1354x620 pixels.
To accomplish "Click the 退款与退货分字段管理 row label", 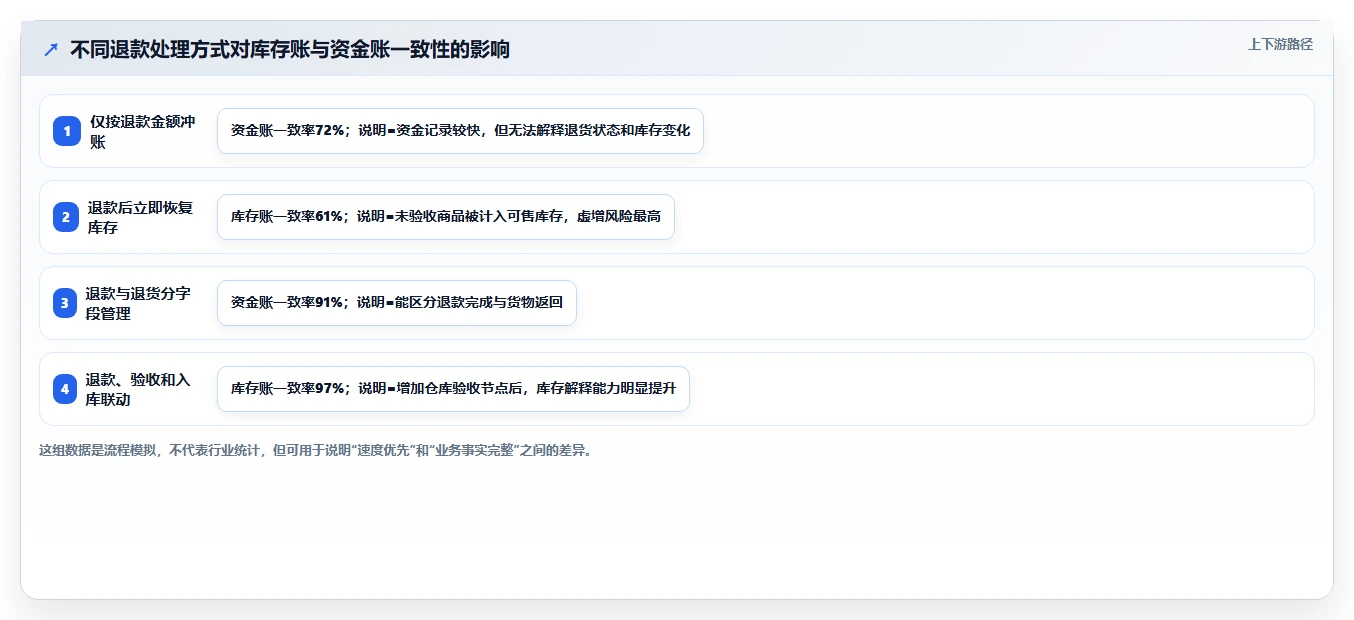I will pyautogui.click(x=139, y=304).
